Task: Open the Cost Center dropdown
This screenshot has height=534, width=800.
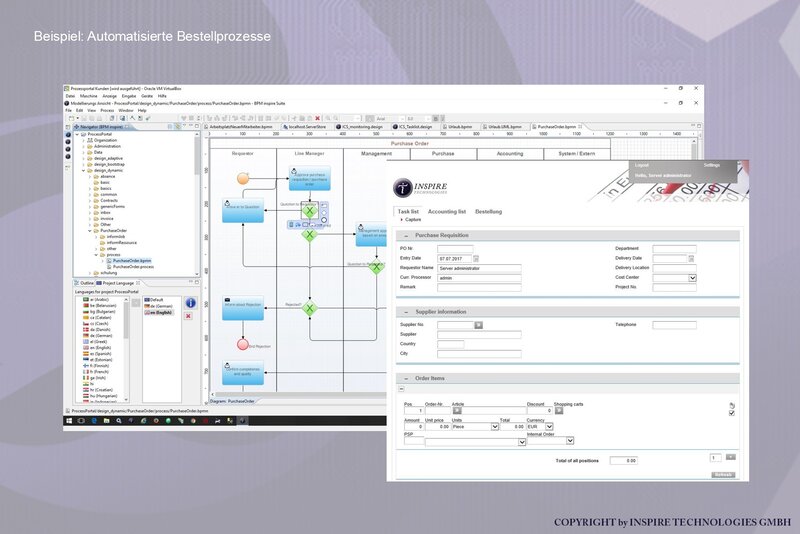Action: point(692,278)
